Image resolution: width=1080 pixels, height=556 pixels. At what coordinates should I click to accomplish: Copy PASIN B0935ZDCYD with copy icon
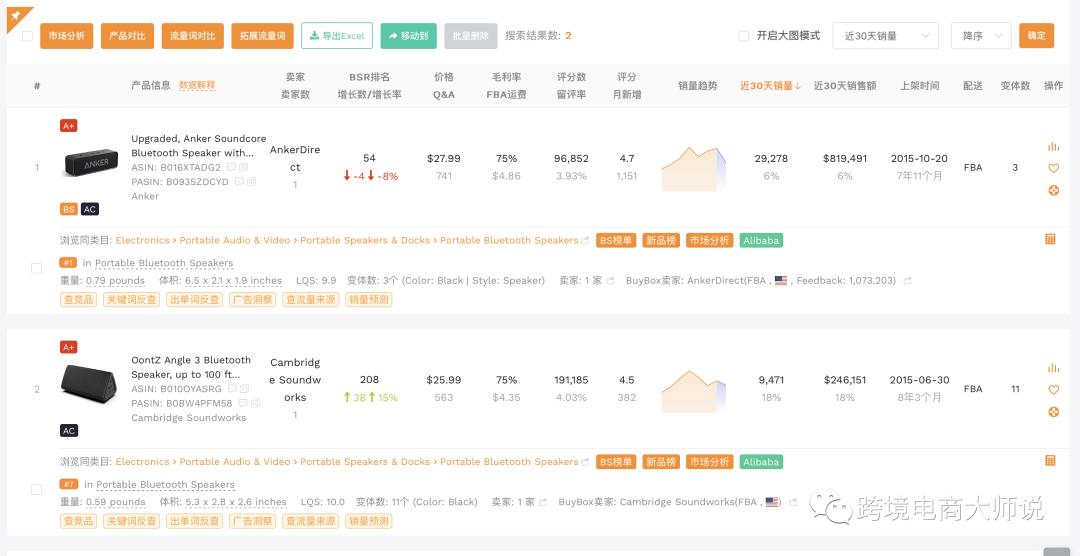(251, 182)
